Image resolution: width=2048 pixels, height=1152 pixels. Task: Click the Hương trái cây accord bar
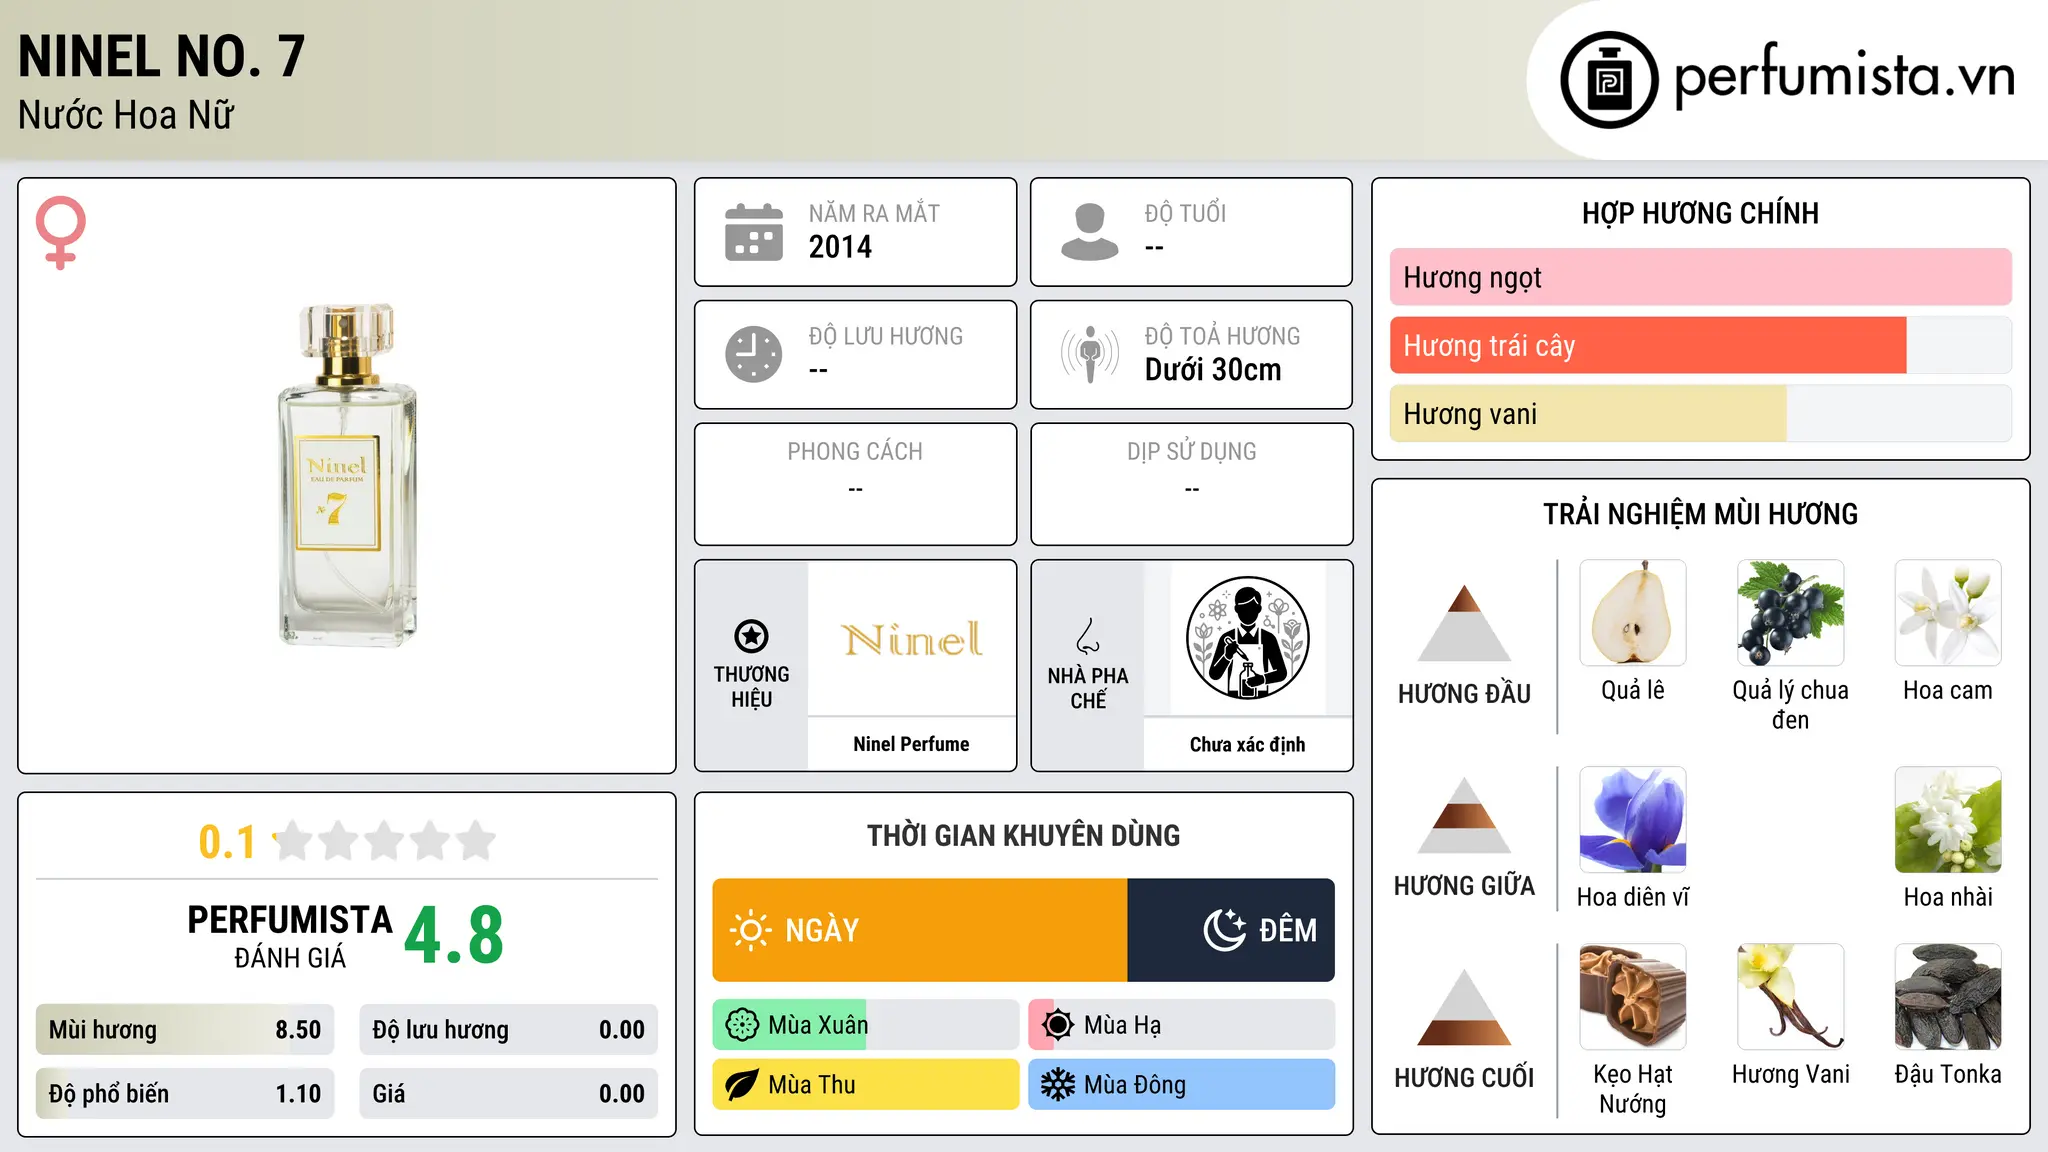coord(1701,345)
